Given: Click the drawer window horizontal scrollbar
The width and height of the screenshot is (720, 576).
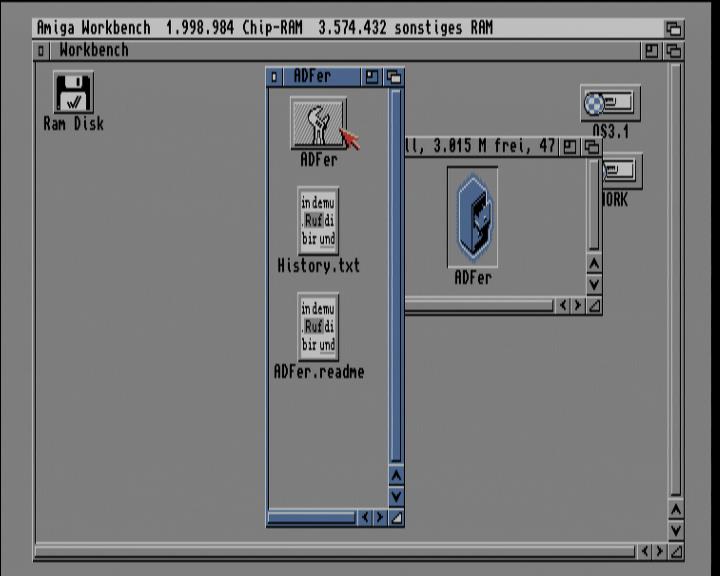Looking at the screenshot, I should (x=480, y=305).
